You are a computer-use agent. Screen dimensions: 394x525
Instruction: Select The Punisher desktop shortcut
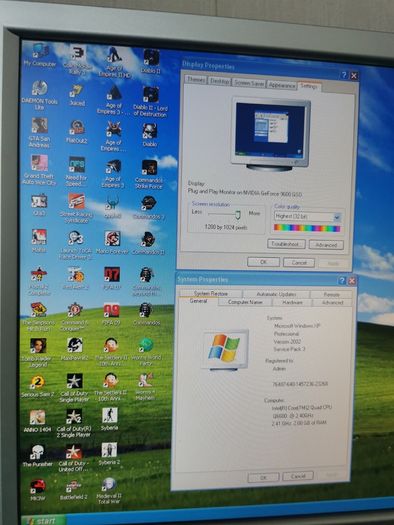[x=37, y=455]
